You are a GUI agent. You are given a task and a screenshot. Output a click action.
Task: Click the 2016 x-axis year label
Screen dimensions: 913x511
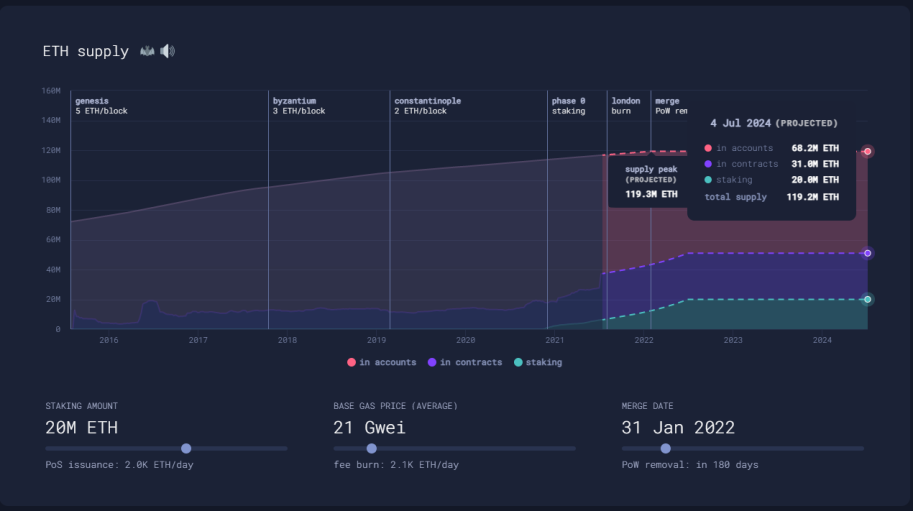tap(109, 340)
